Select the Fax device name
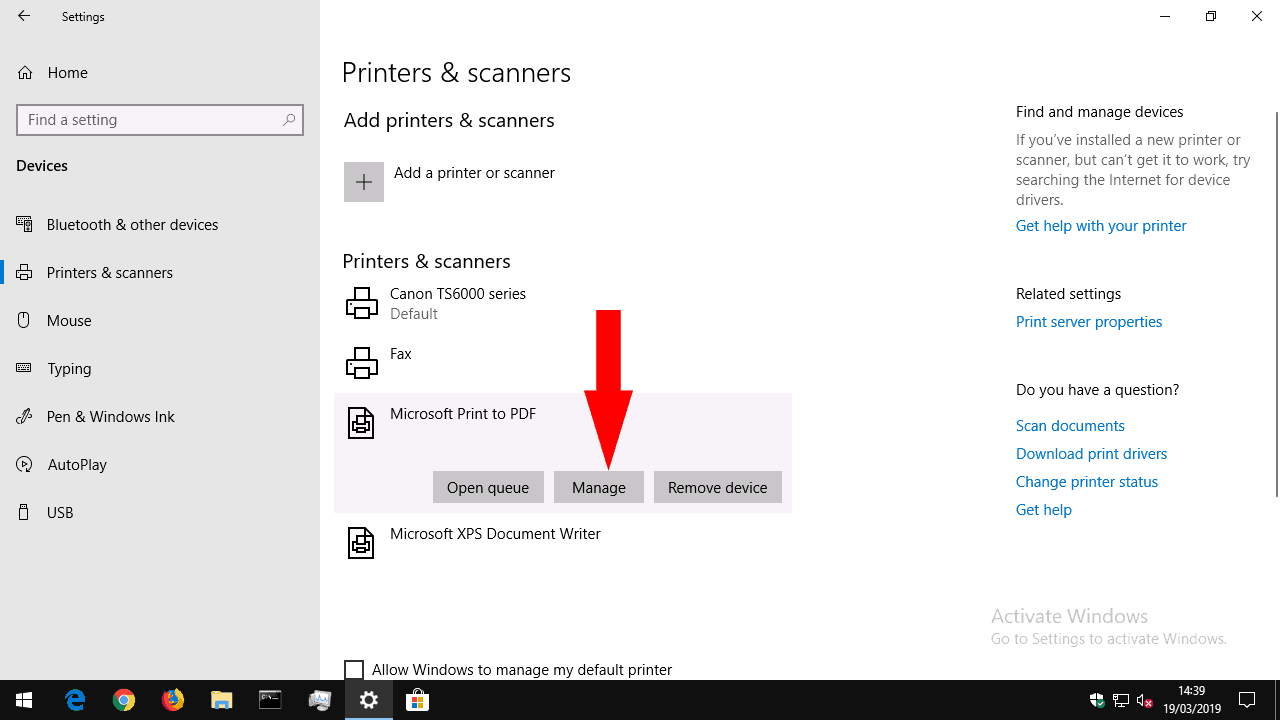 pos(401,354)
